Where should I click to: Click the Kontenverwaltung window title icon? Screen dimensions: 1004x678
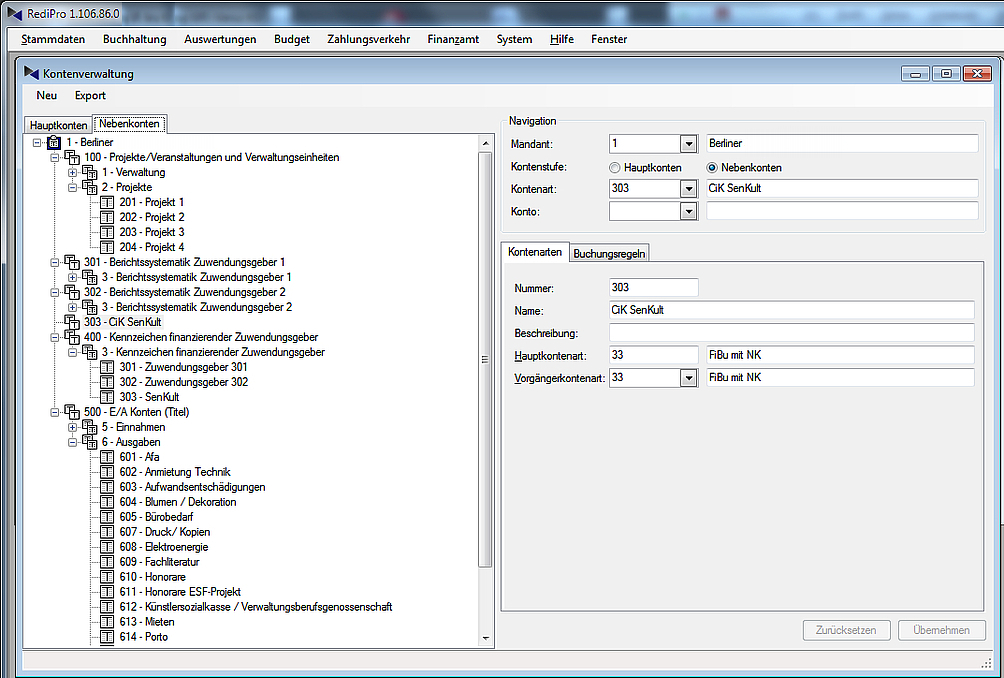click(31, 73)
